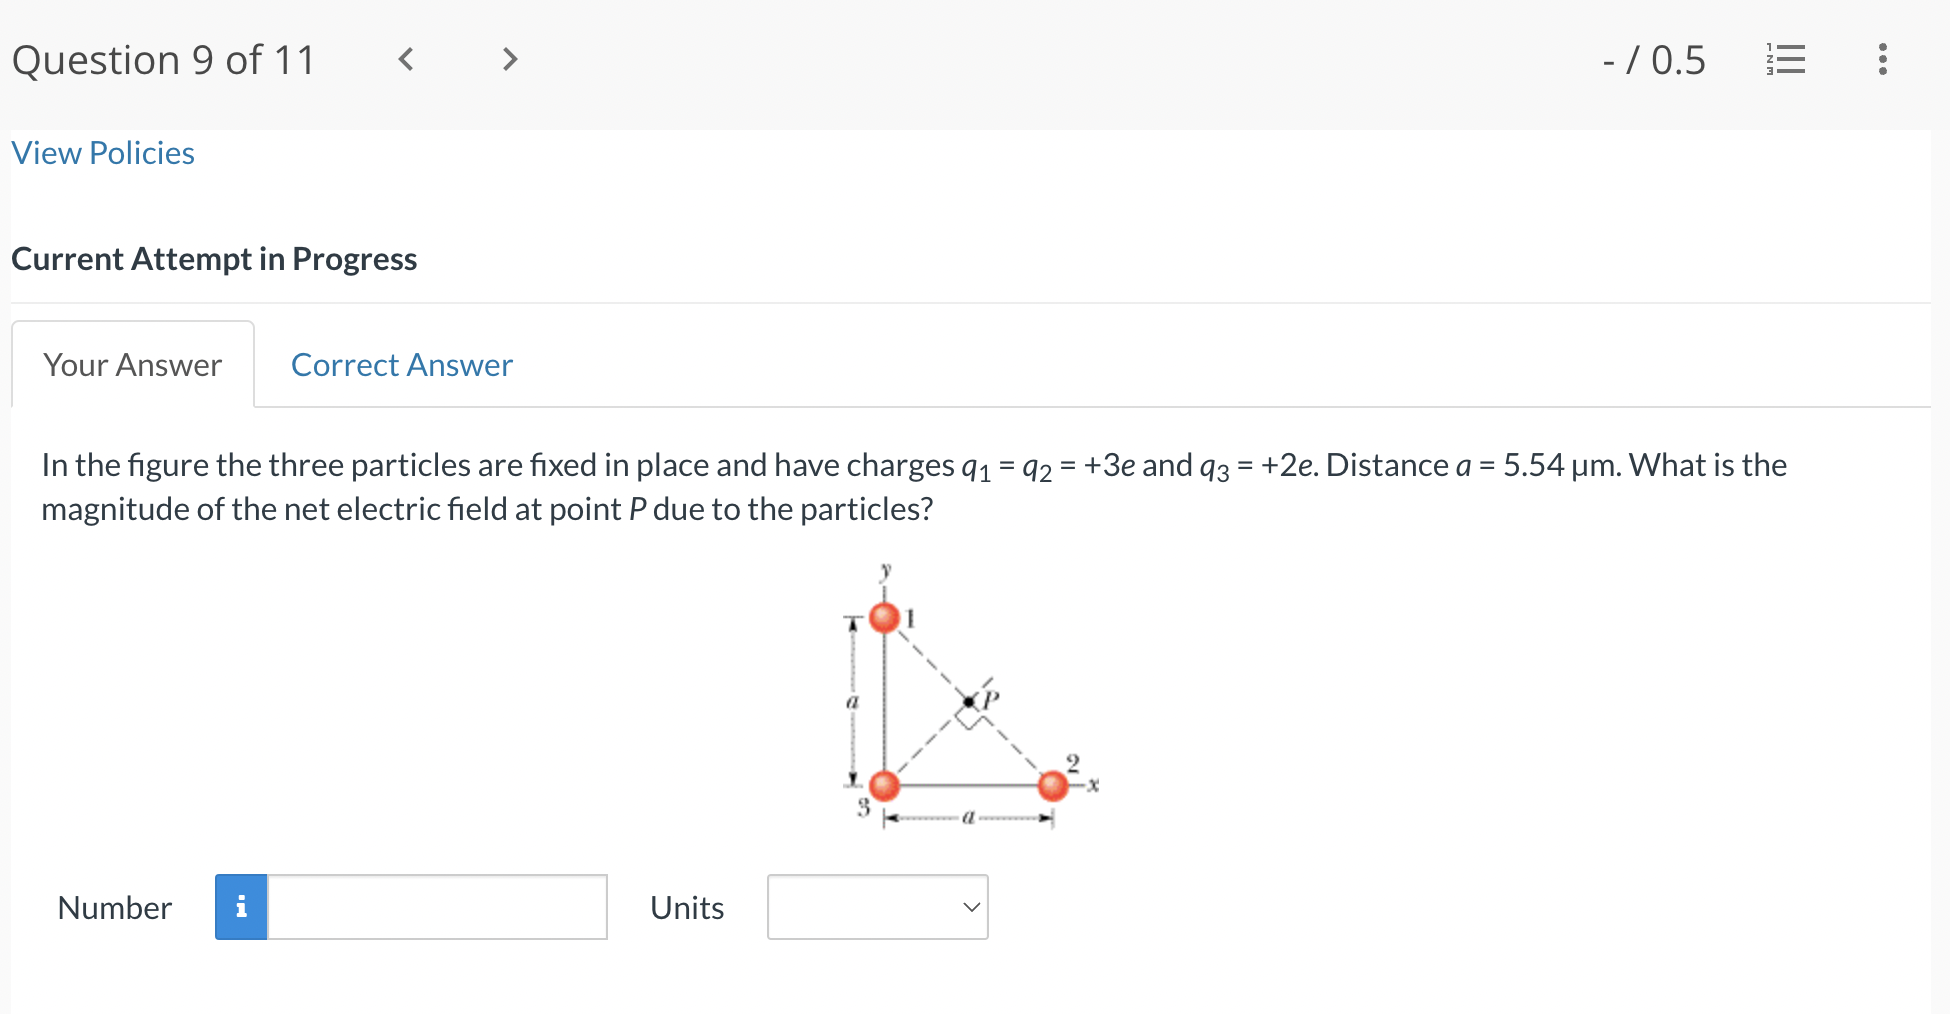
Task: Reveal more actions via kebab menu
Action: click(1881, 60)
